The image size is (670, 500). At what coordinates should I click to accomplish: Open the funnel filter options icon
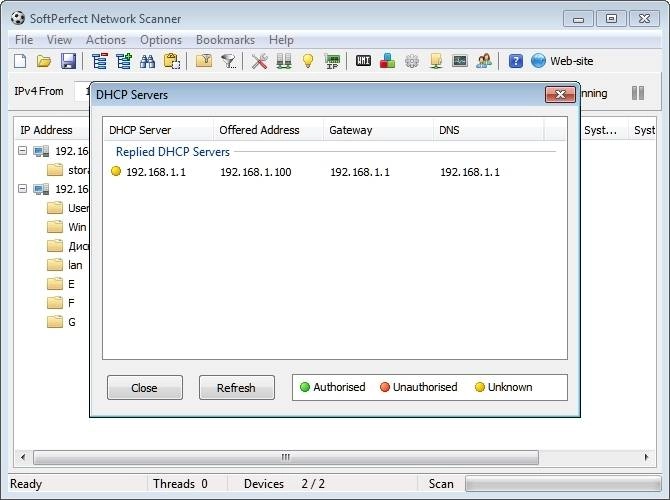point(229,61)
